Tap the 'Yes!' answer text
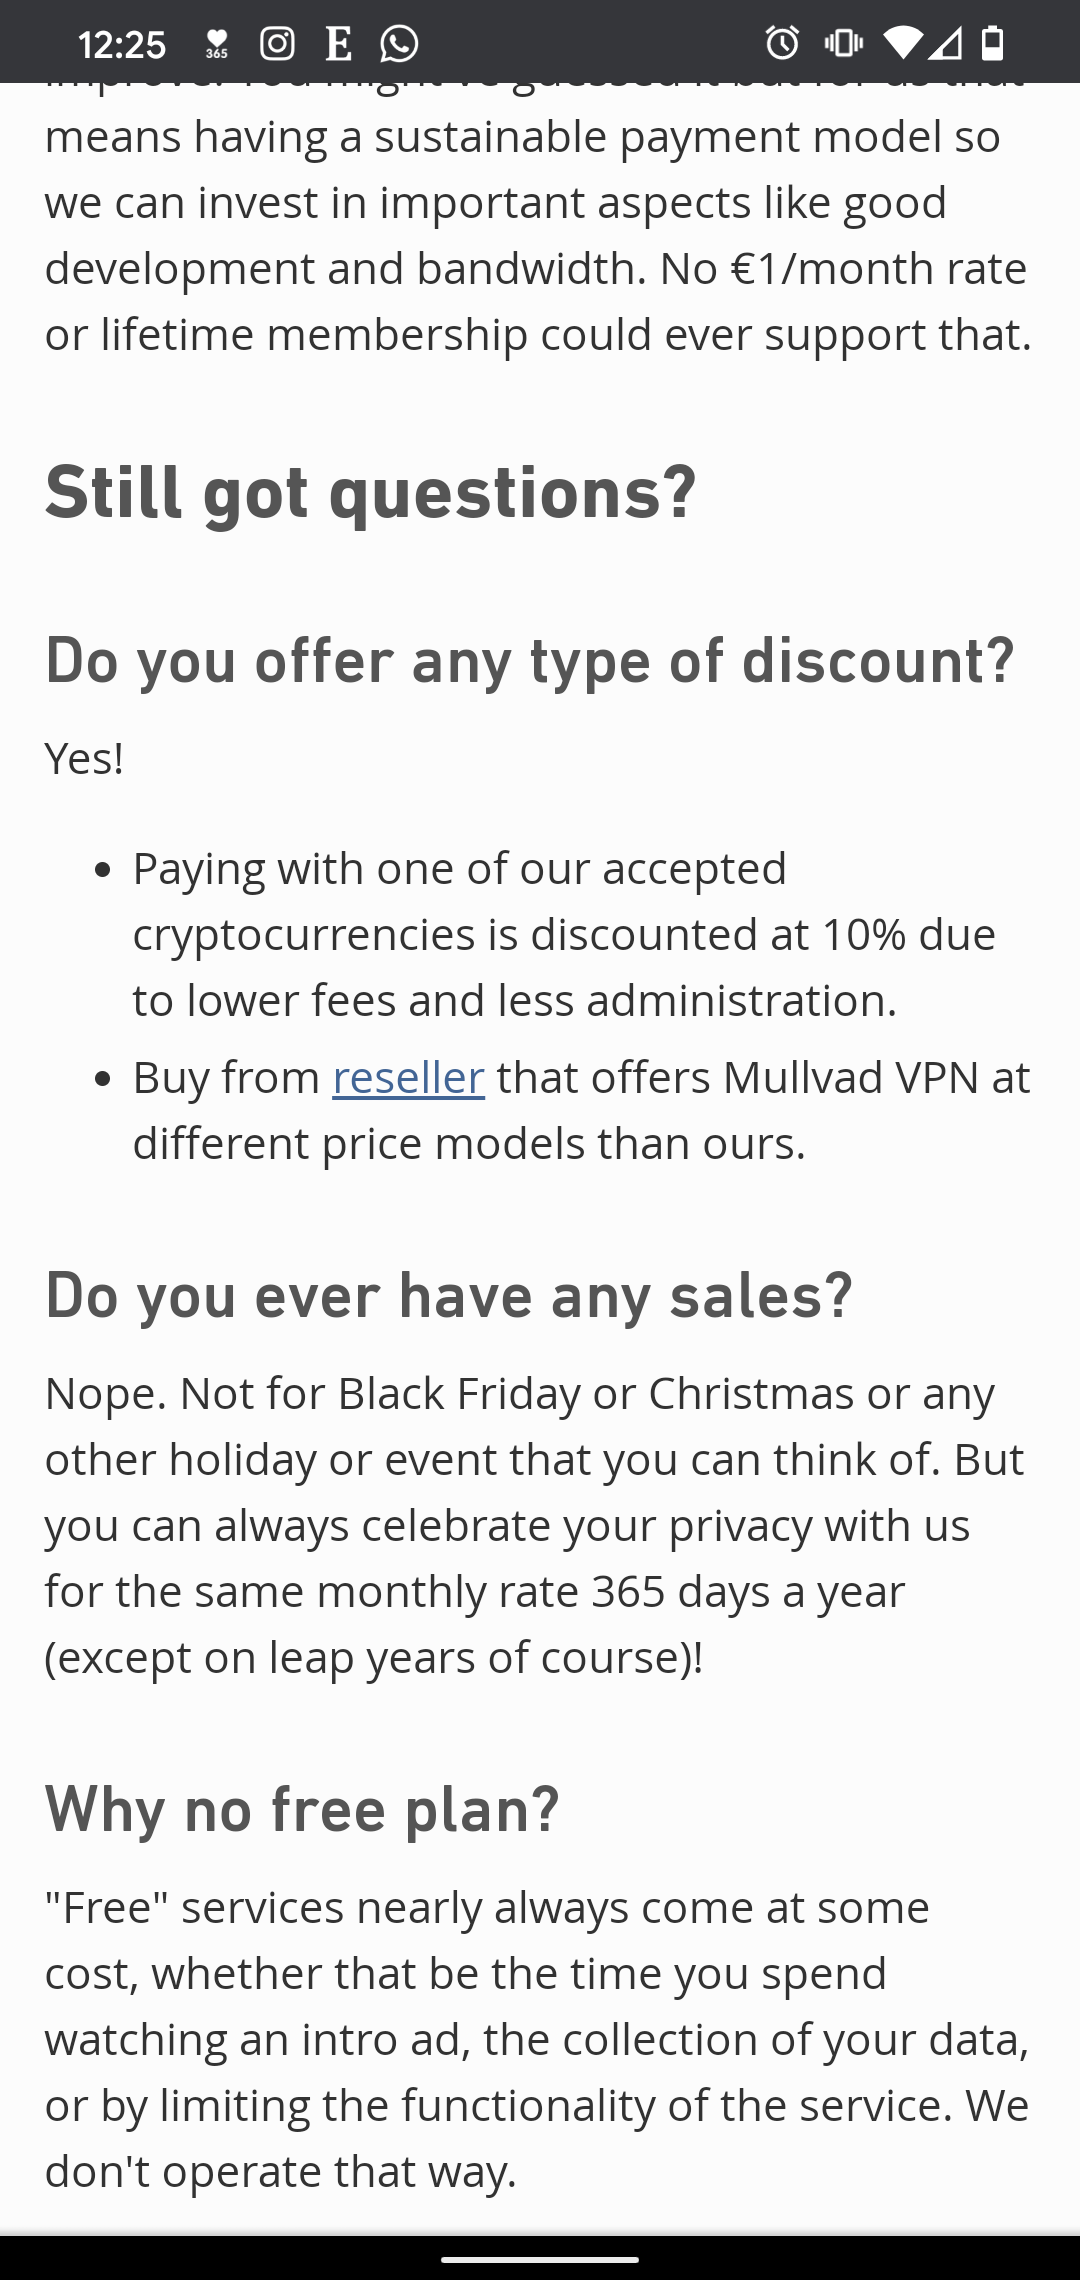This screenshot has width=1080, height=2280. coord(85,758)
